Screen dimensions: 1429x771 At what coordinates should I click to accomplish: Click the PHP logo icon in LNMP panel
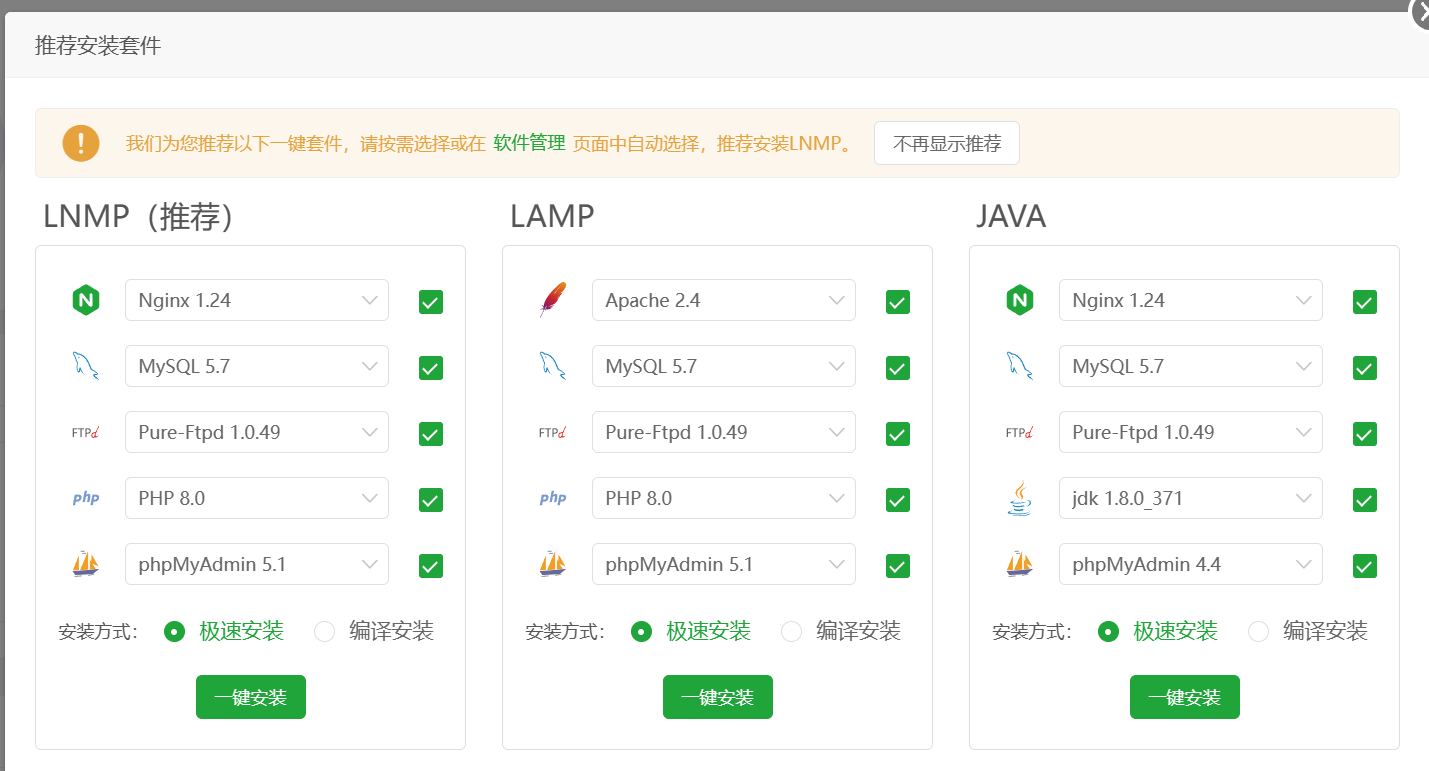coord(86,498)
